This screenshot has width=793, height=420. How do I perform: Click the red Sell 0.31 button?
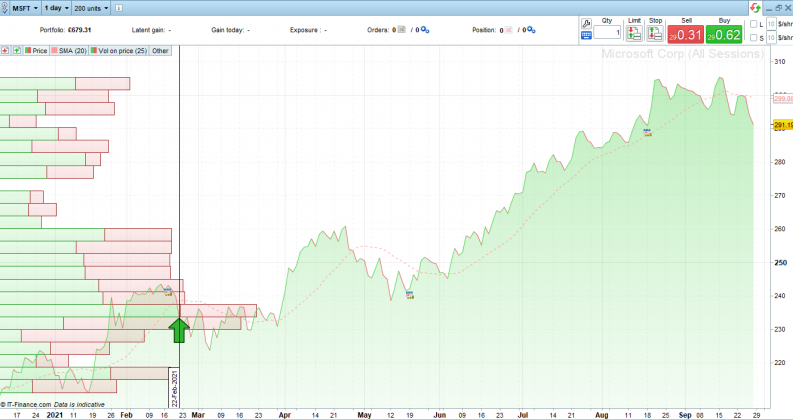tap(686, 34)
